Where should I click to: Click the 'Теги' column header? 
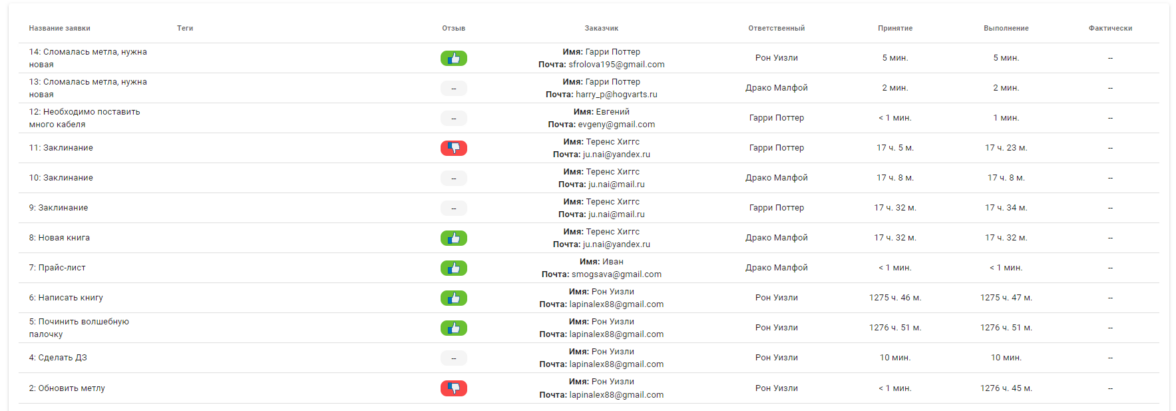coord(185,28)
